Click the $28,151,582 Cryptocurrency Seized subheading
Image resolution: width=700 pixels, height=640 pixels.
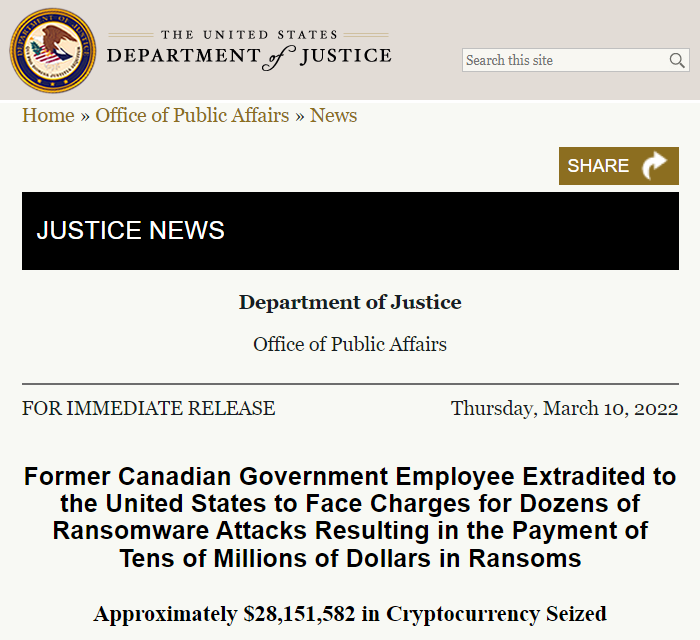point(350,613)
